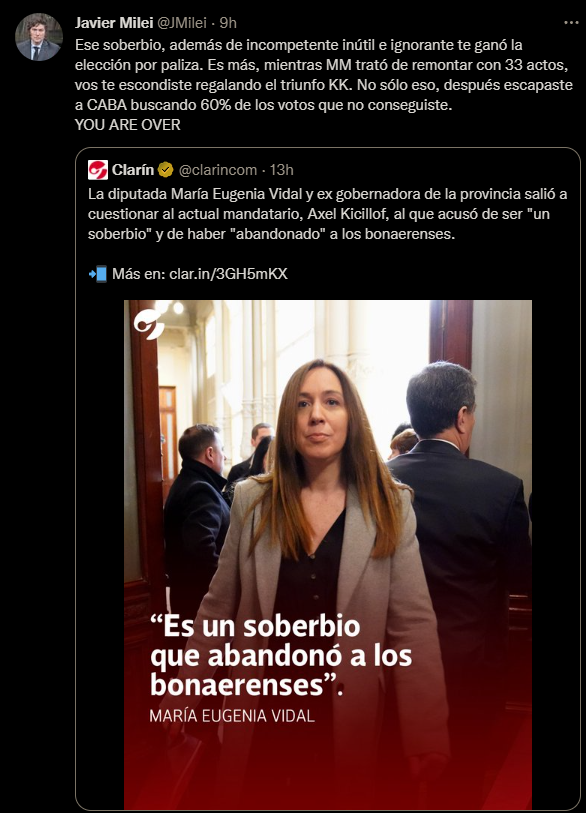Click the Más en label in quoted tweet
Screen dimensions: 586x813
pos(138,274)
